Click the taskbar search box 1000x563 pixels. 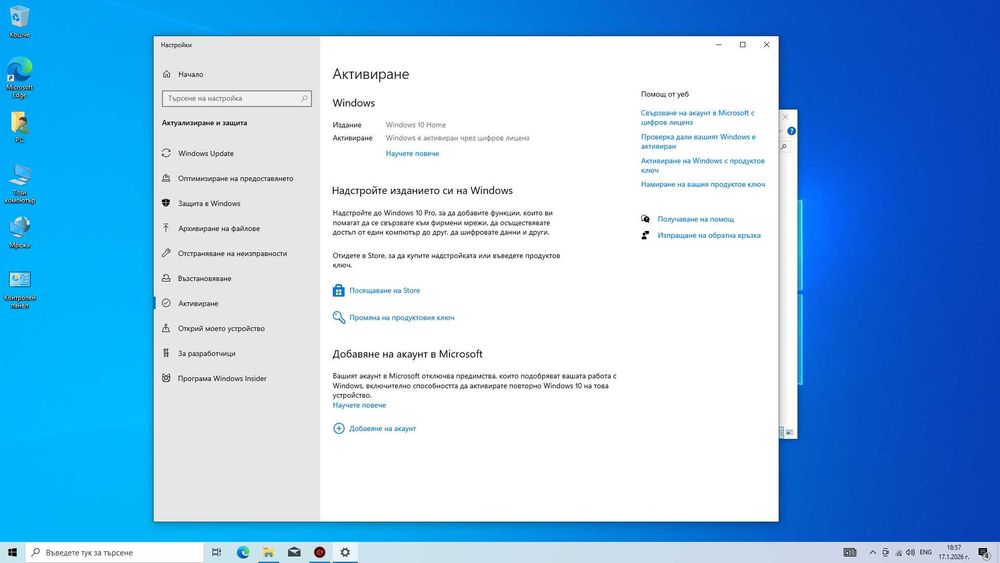click(x=115, y=552)
